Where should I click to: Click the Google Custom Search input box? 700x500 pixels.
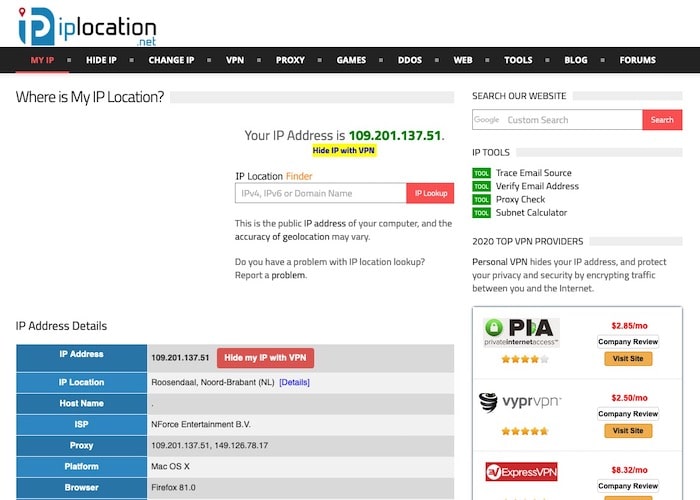570,120
